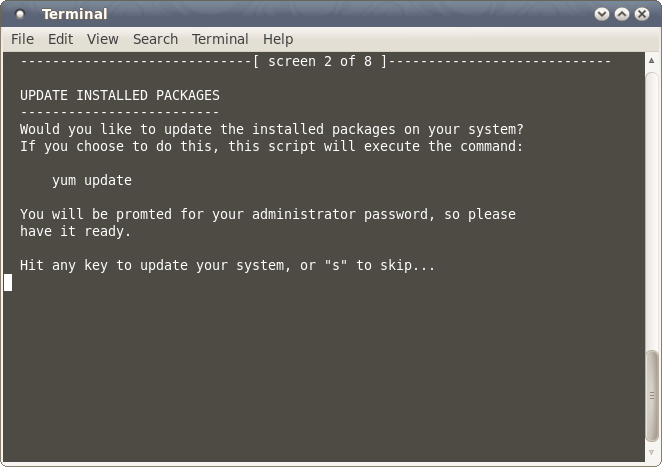Click the "Would you like to update" line
Screen dimensions: 662x467
tap(271, 130)
